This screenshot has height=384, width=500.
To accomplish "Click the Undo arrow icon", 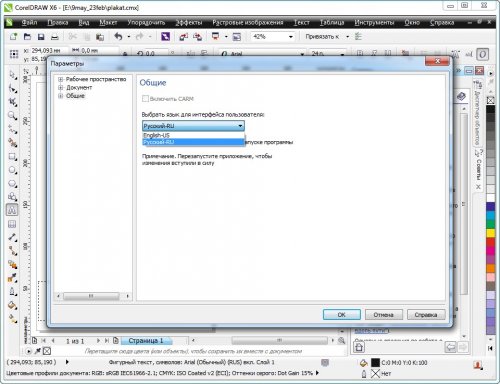I will 118,36.
